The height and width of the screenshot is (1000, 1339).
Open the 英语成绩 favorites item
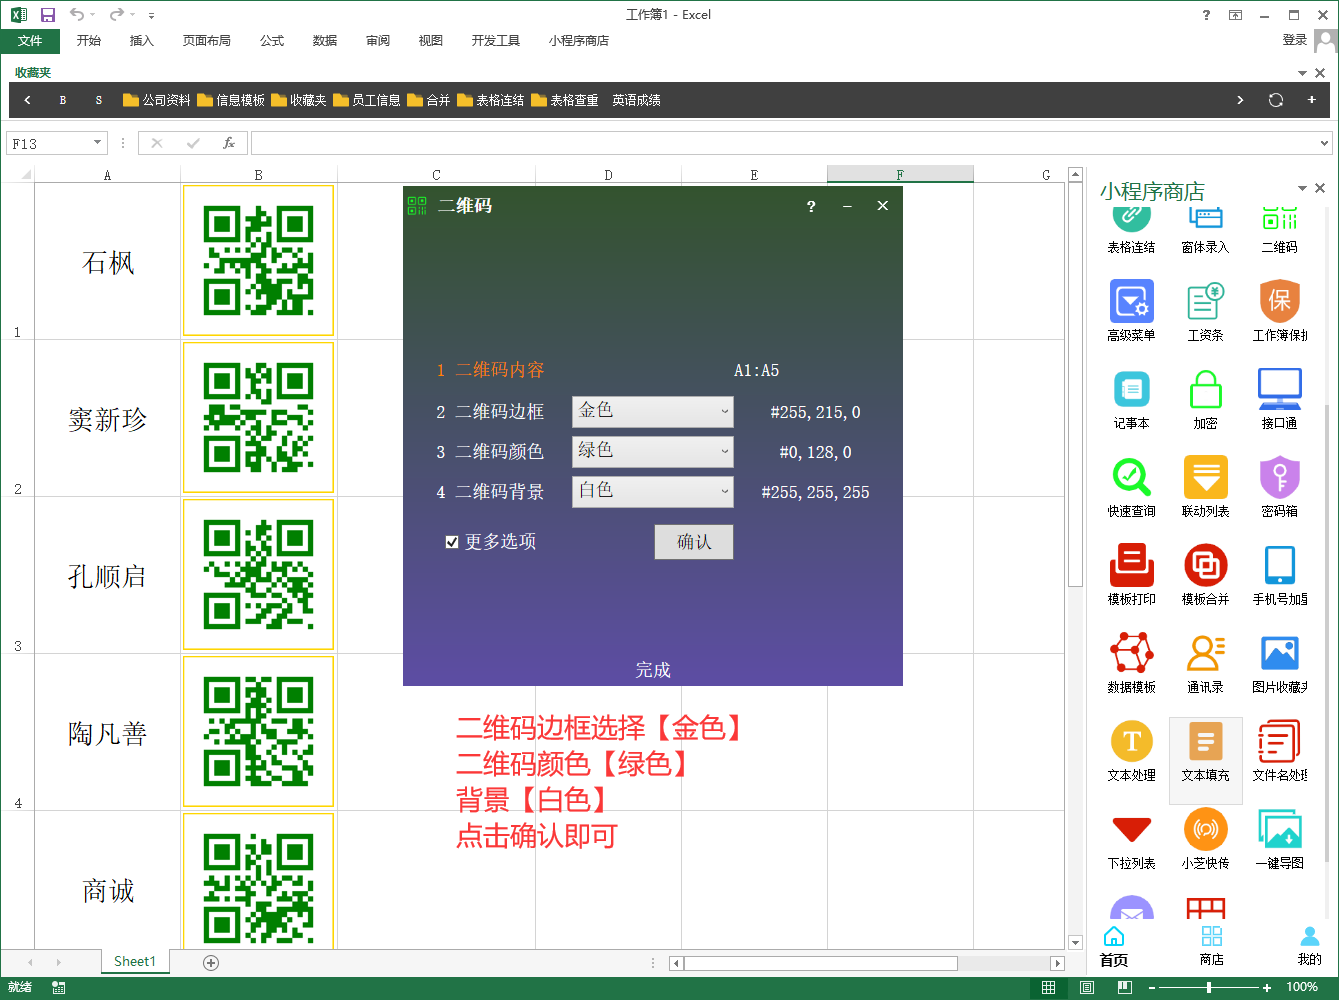636,100
